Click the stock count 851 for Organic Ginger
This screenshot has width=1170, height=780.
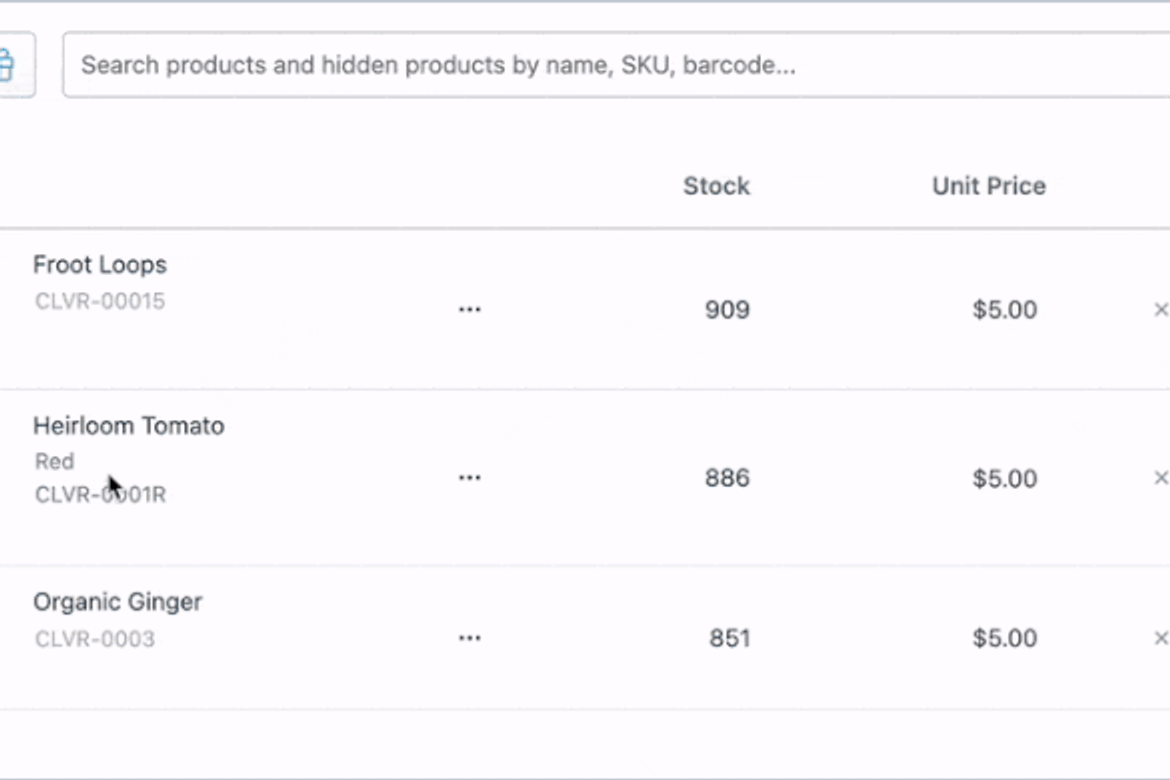(x=728, y=637)
